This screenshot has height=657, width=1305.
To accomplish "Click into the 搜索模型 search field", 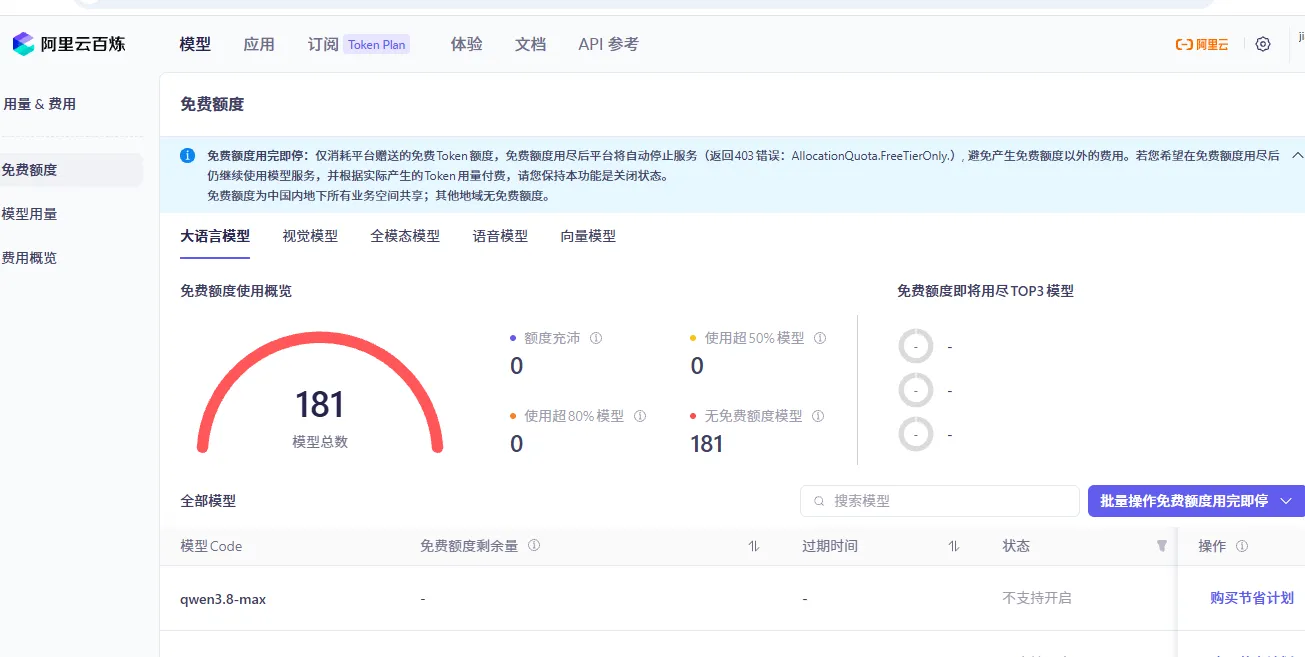I will [x=940, y=501].
